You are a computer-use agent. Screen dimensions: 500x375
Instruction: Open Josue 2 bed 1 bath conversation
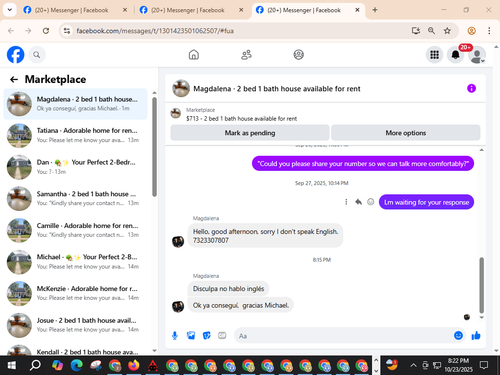coord(75,325)
